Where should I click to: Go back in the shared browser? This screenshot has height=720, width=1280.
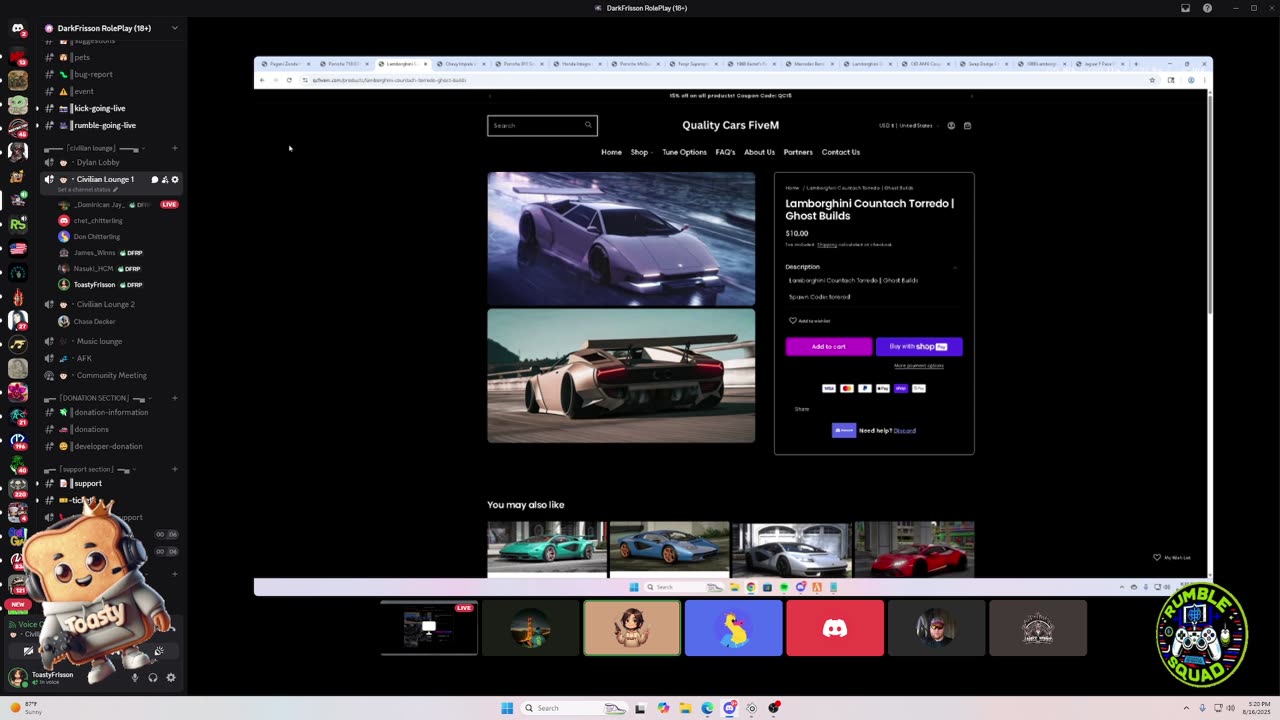(262, 80)
